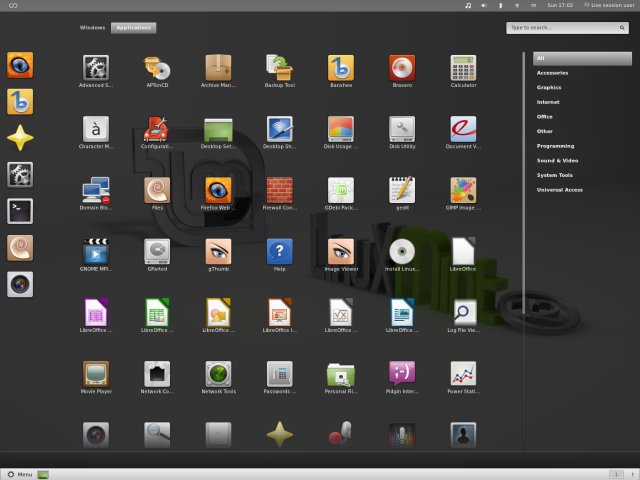Open the Live session user menu
This screenshot has height=480, width=640.
pos(609,5)
